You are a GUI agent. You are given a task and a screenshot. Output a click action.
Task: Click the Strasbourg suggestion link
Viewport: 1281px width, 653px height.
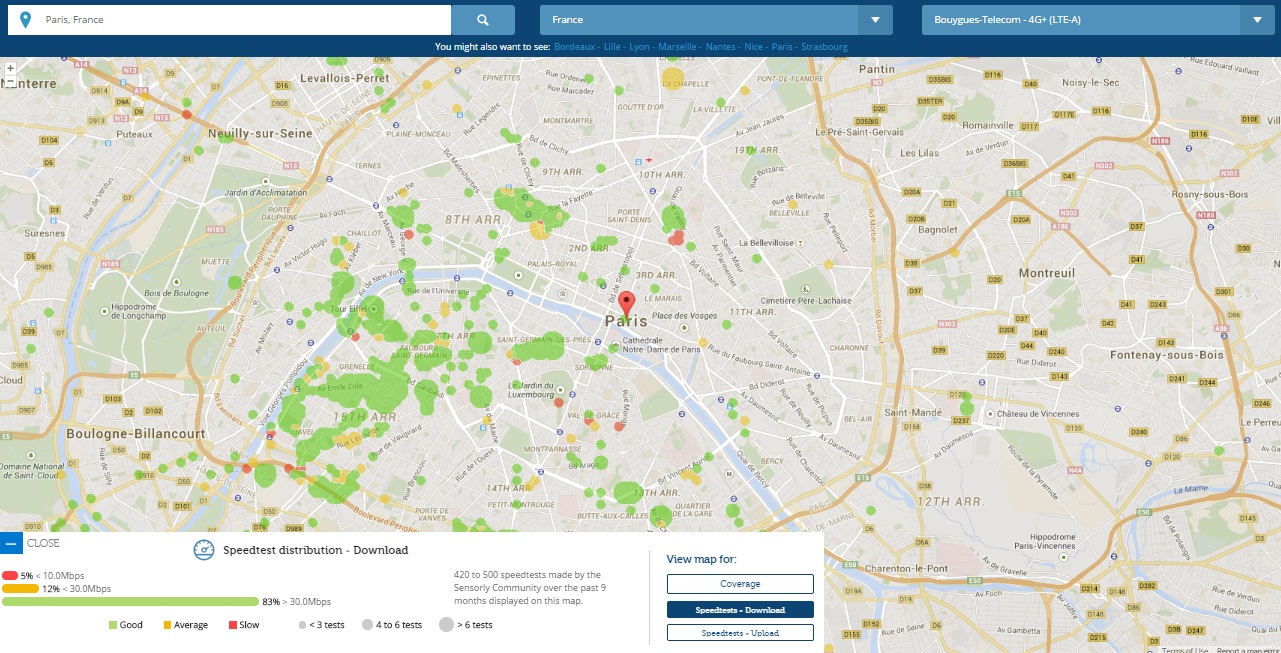pos(824,47)
